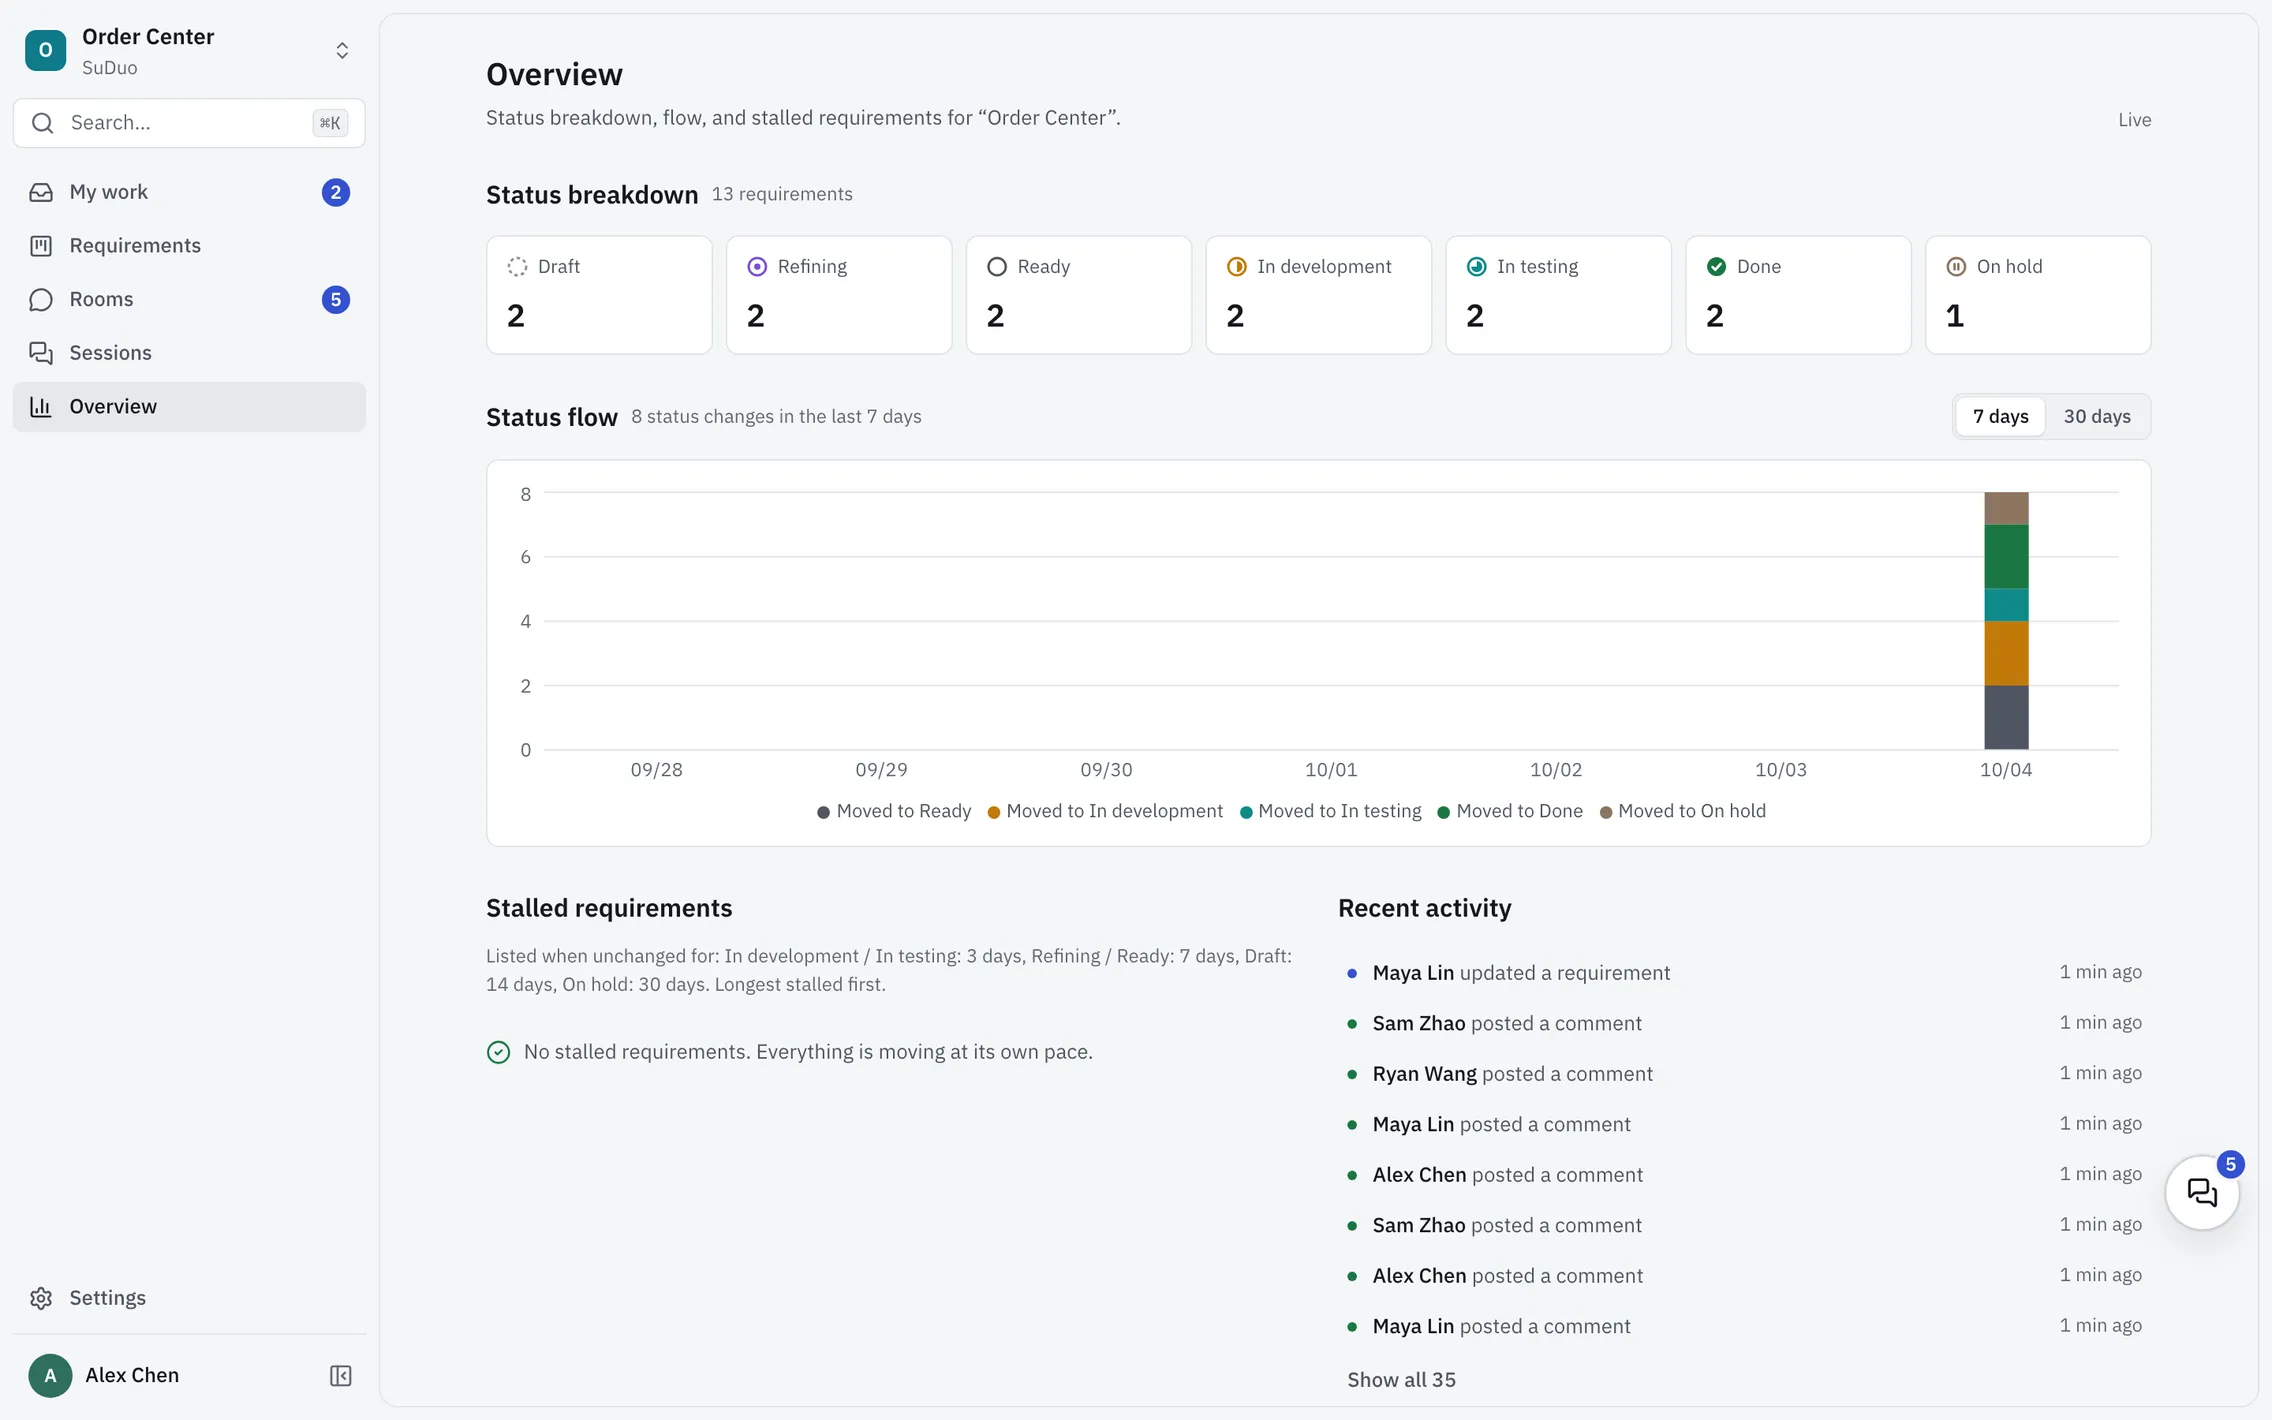Open the In development status card
Screen dimensions: 2272x1420
tap(1319, 295)
